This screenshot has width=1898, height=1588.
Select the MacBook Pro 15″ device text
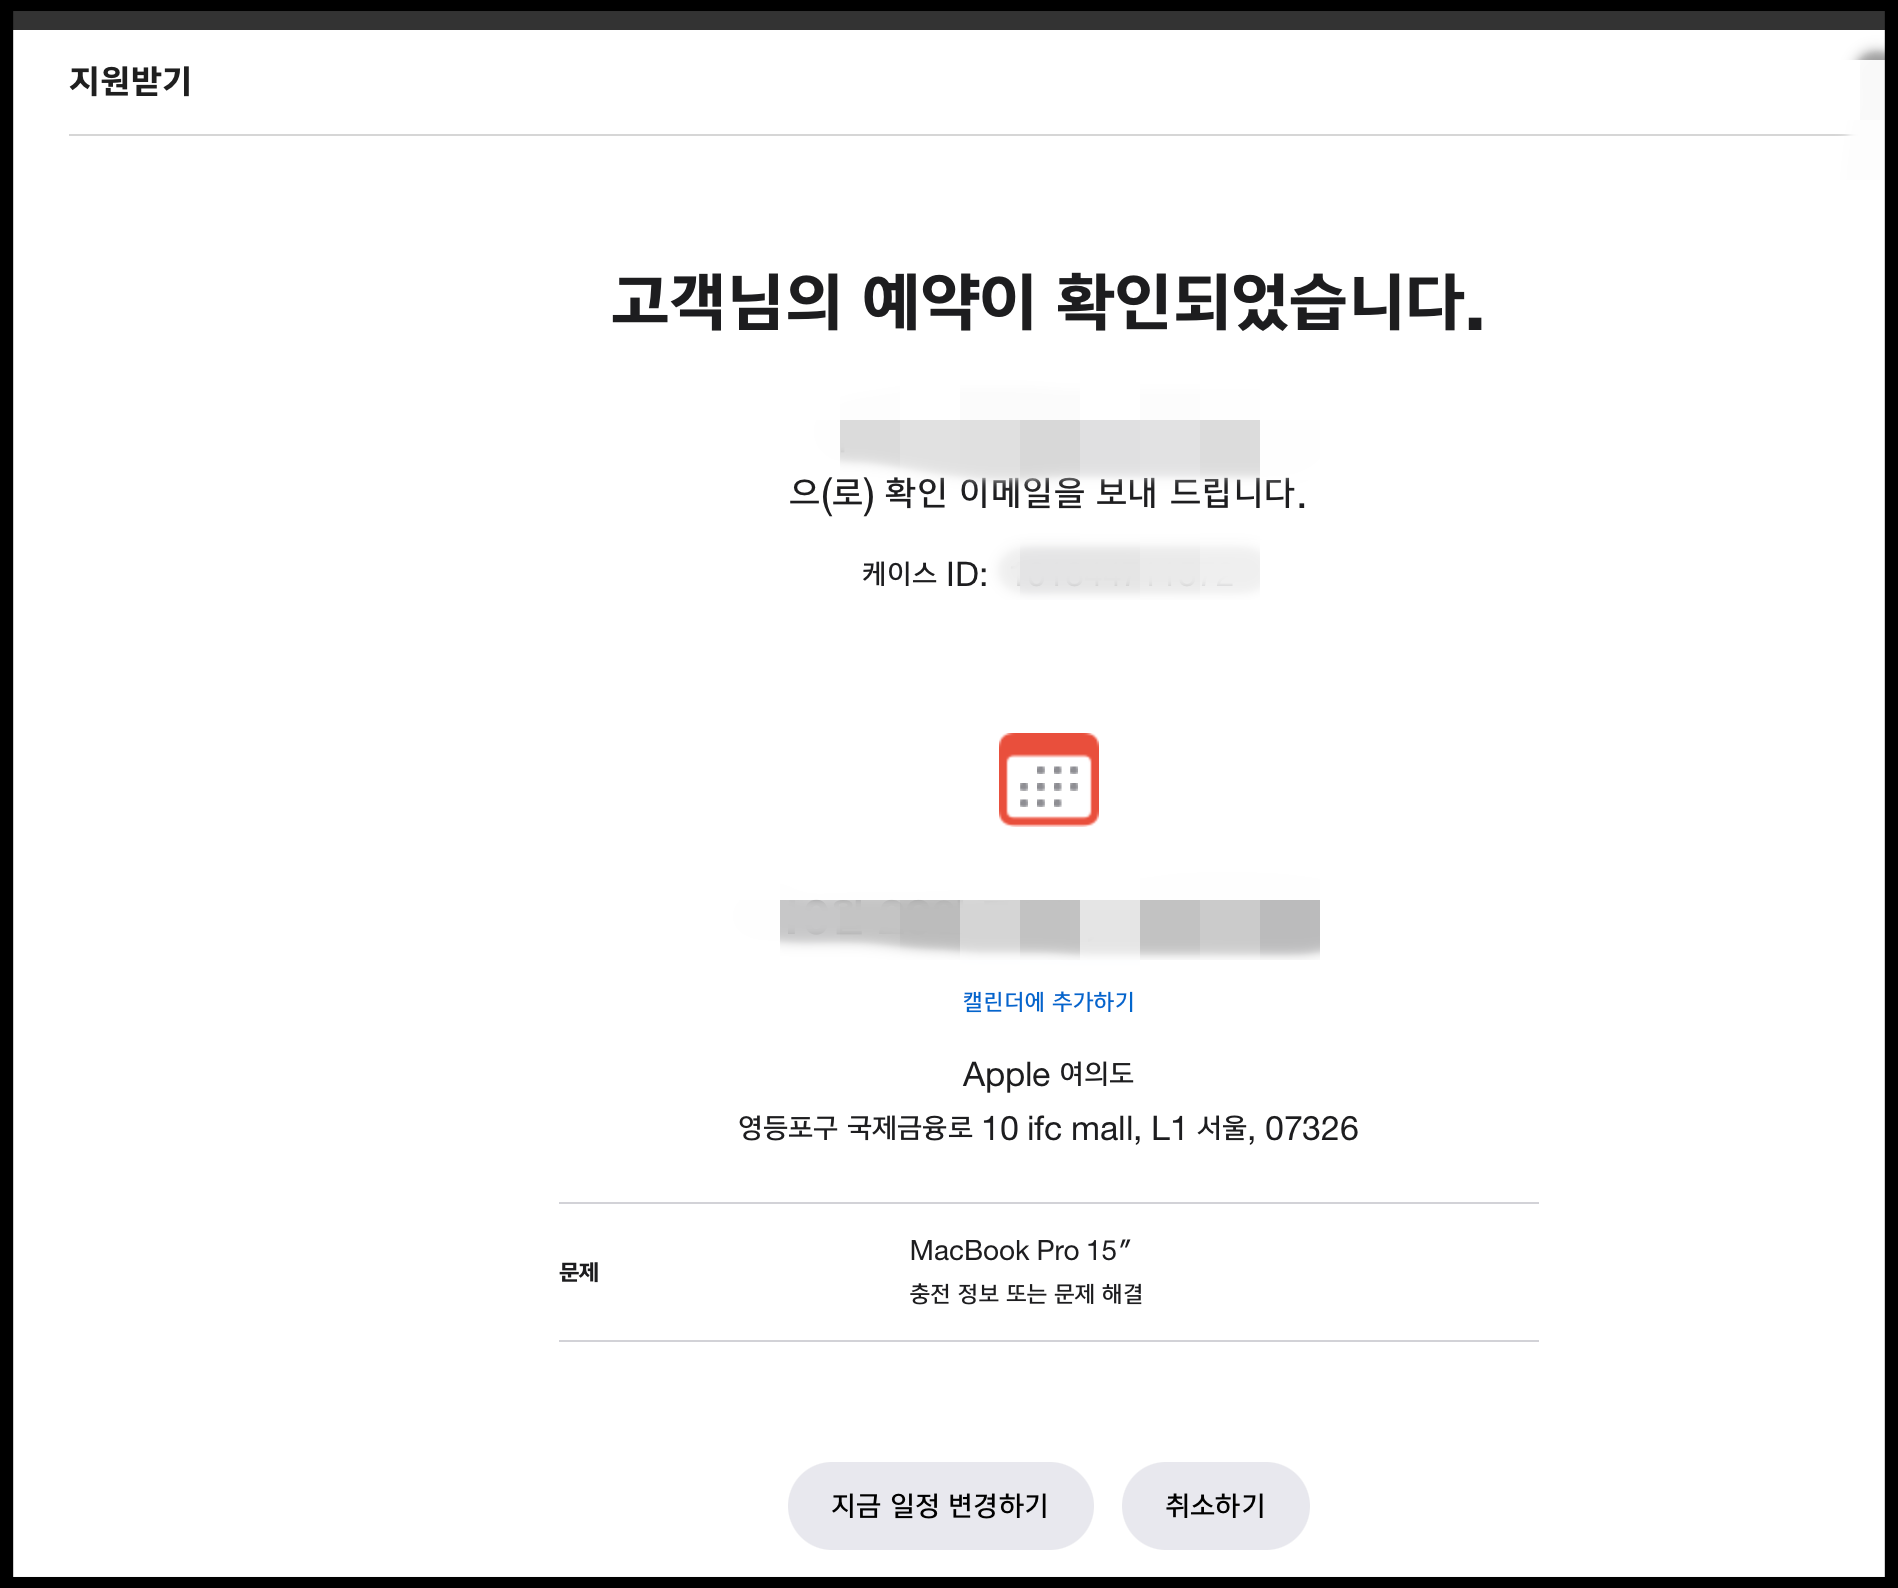pyautogui.click(x=1020, y=1250)
